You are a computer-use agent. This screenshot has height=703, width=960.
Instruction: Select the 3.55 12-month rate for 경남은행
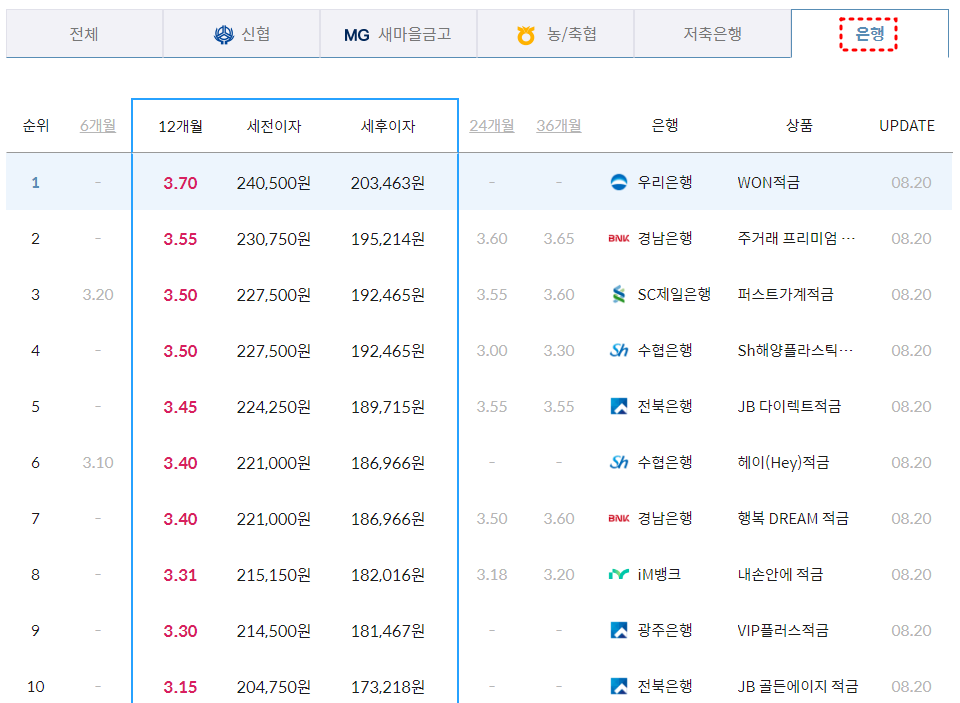pos(181,239)
